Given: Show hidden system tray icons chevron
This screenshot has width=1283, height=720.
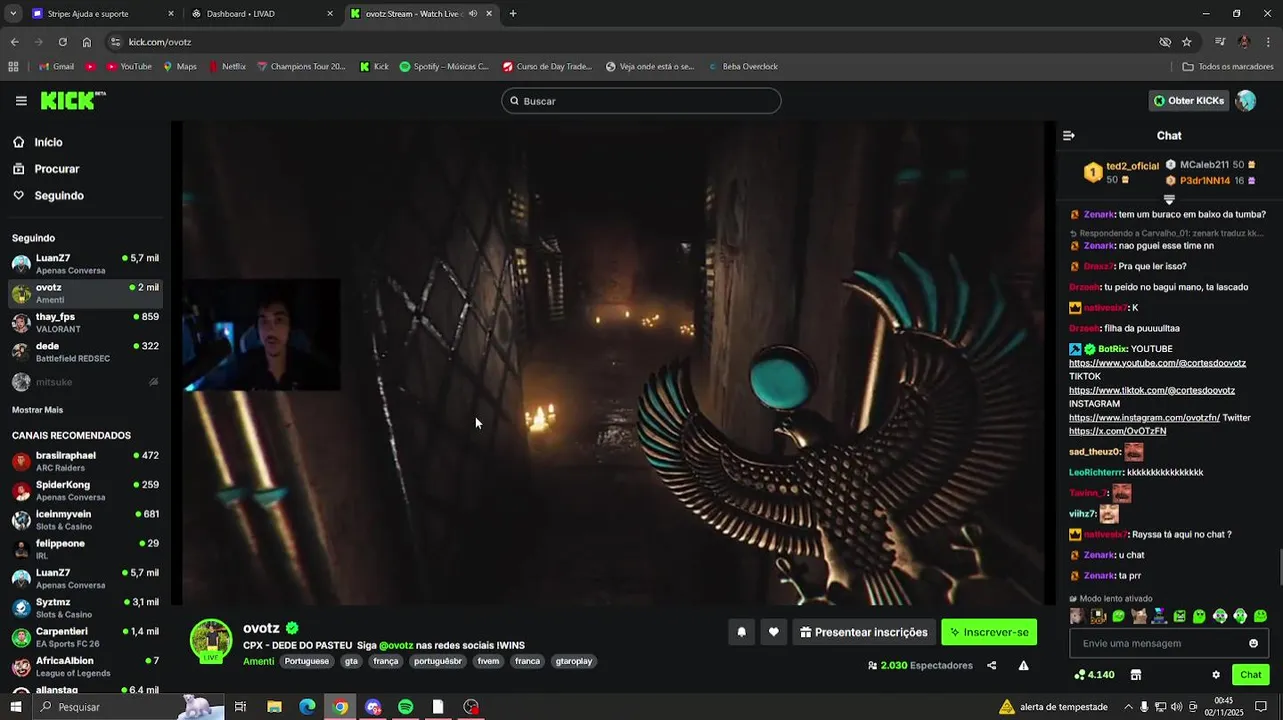Looking at the screenshot, I should pos(1128,707).
